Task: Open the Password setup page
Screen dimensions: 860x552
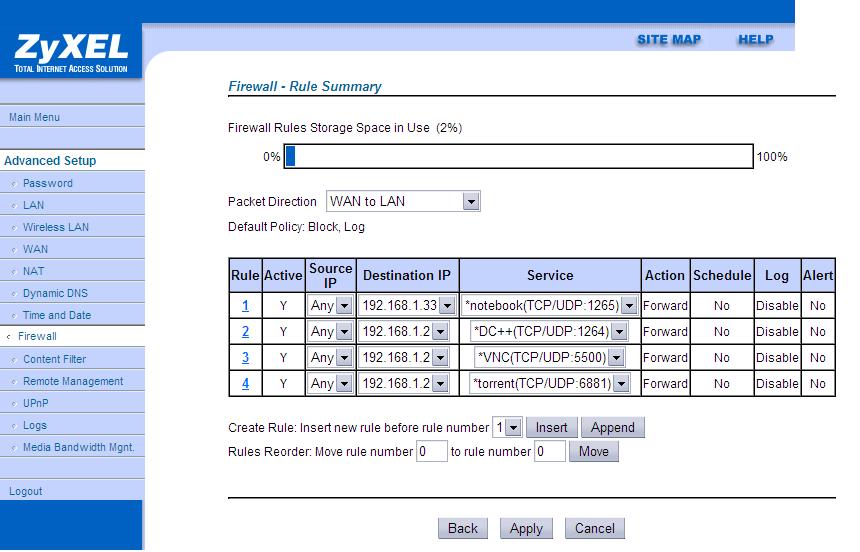Action: 48,183
